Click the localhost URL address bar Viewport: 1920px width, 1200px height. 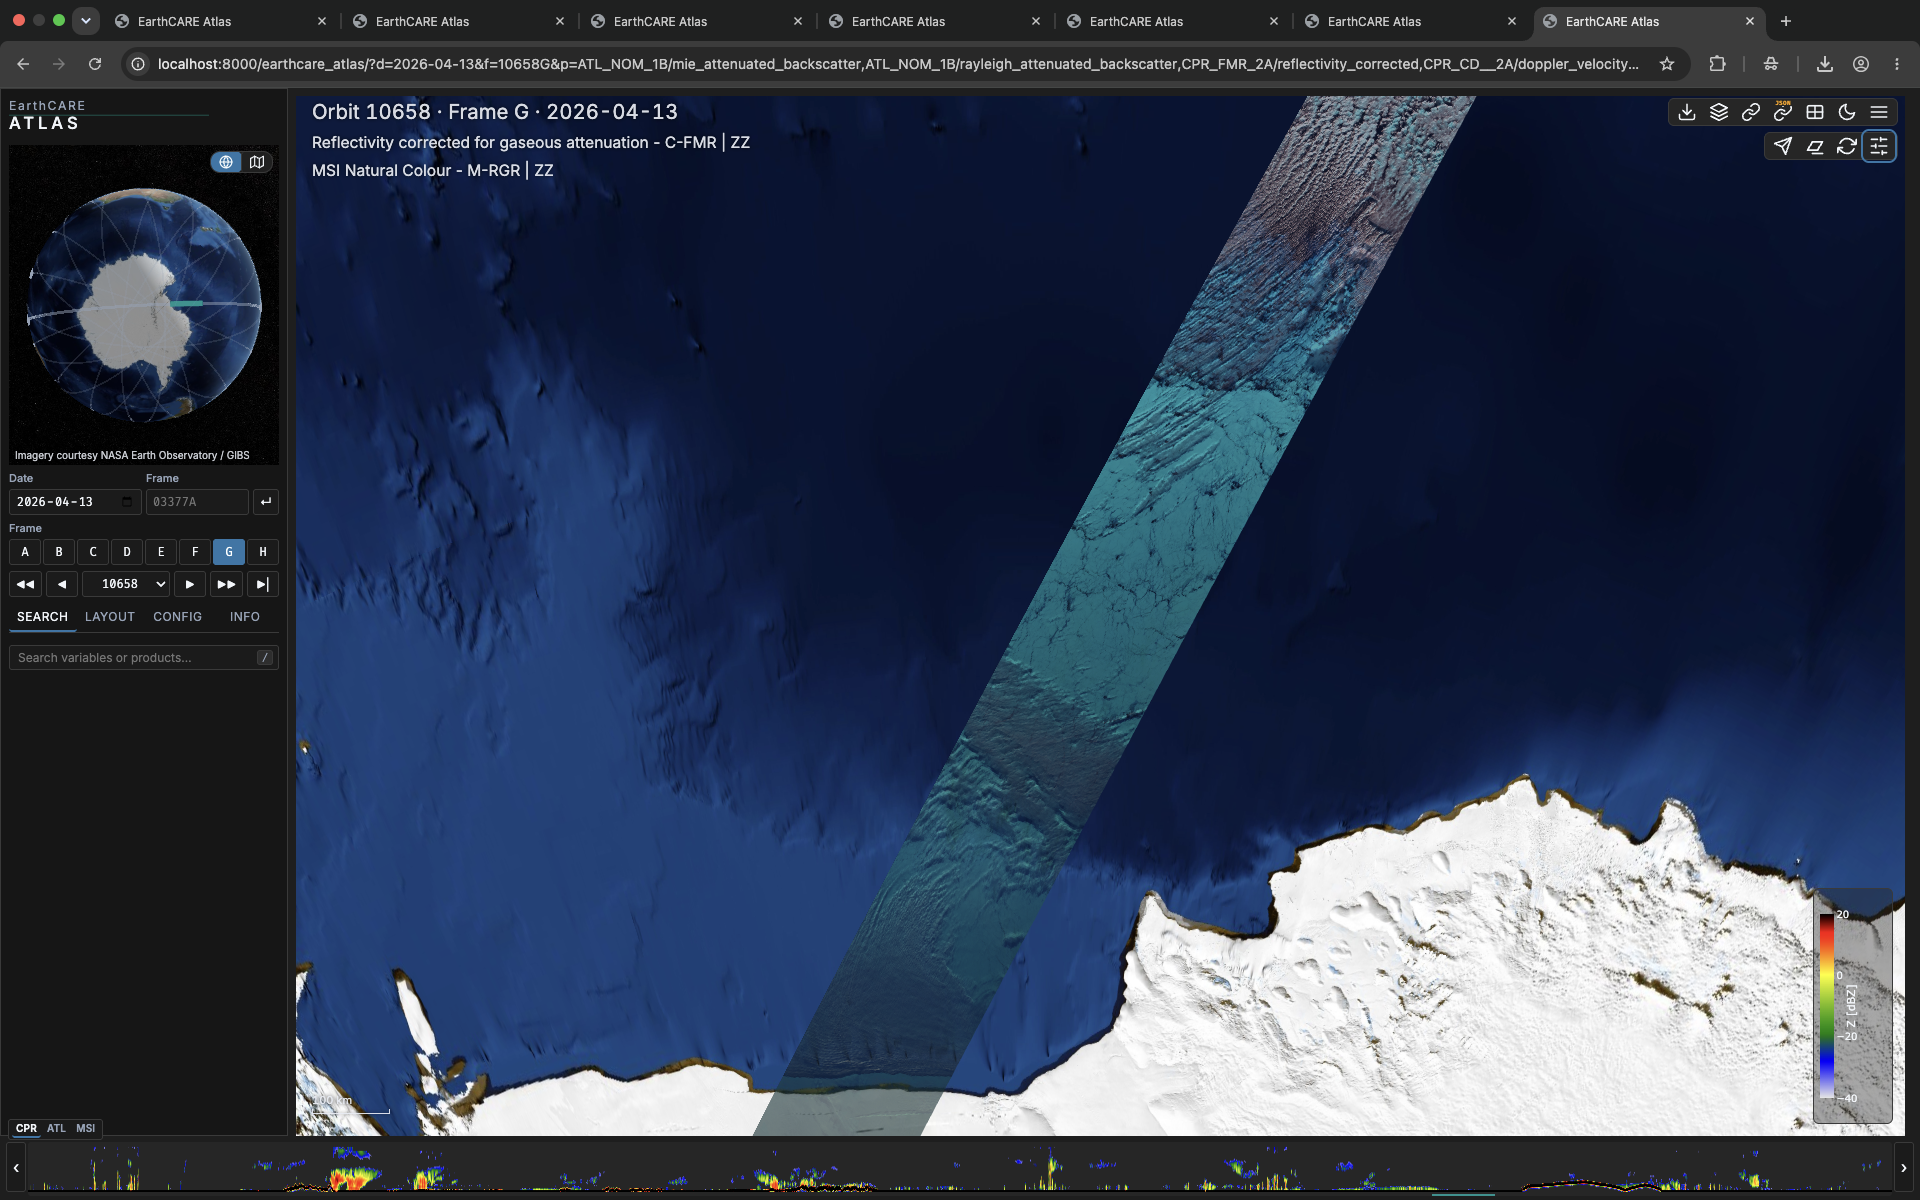pos(898,64)
